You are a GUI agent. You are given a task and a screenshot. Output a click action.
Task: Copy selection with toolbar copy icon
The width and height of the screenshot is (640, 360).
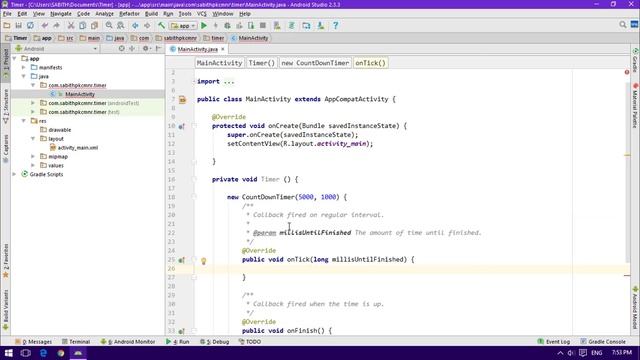pyautogui.click(x=82, y=25)
